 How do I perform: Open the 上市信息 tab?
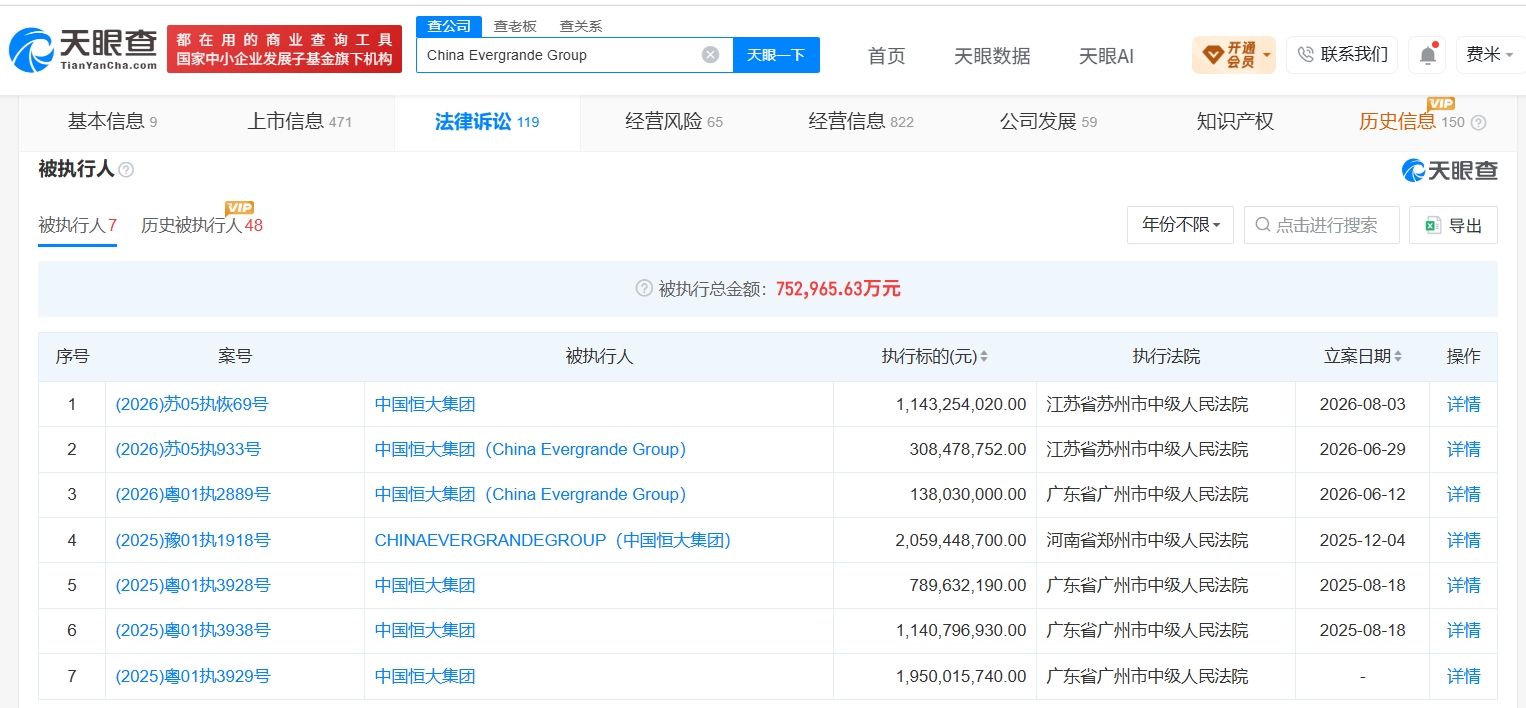pyautogui.click(x=300, y=122)
